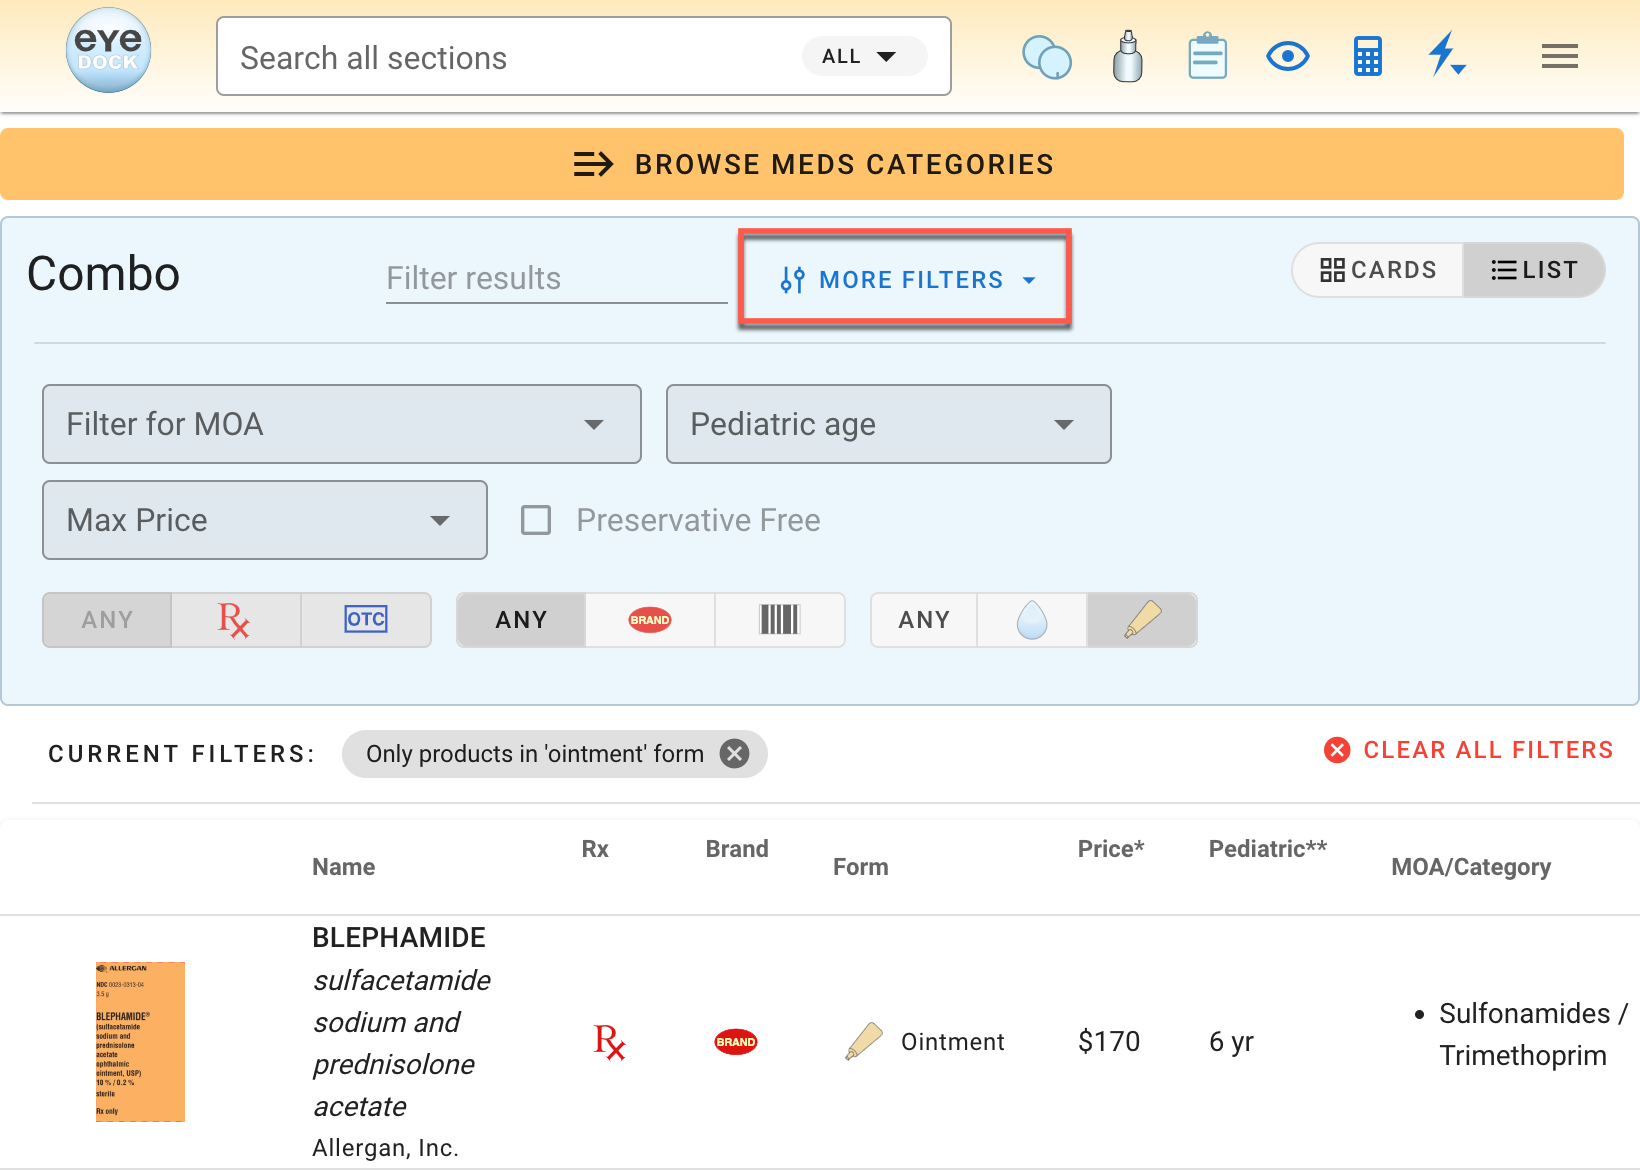Select the Rx prescription-only filter toggle
This screenshot has height=1170, width=1640.
pyautogui.click(x=235, y=620)
